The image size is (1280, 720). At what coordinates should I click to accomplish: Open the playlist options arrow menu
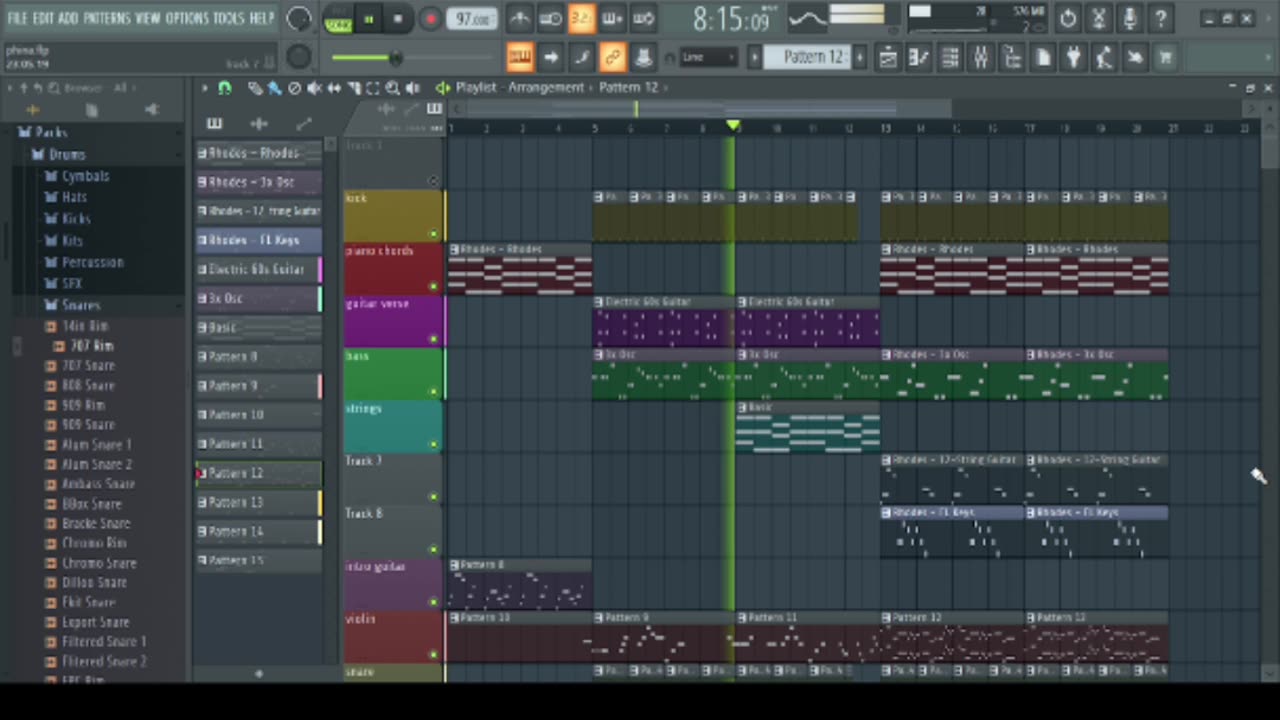[x=205, y=88]
